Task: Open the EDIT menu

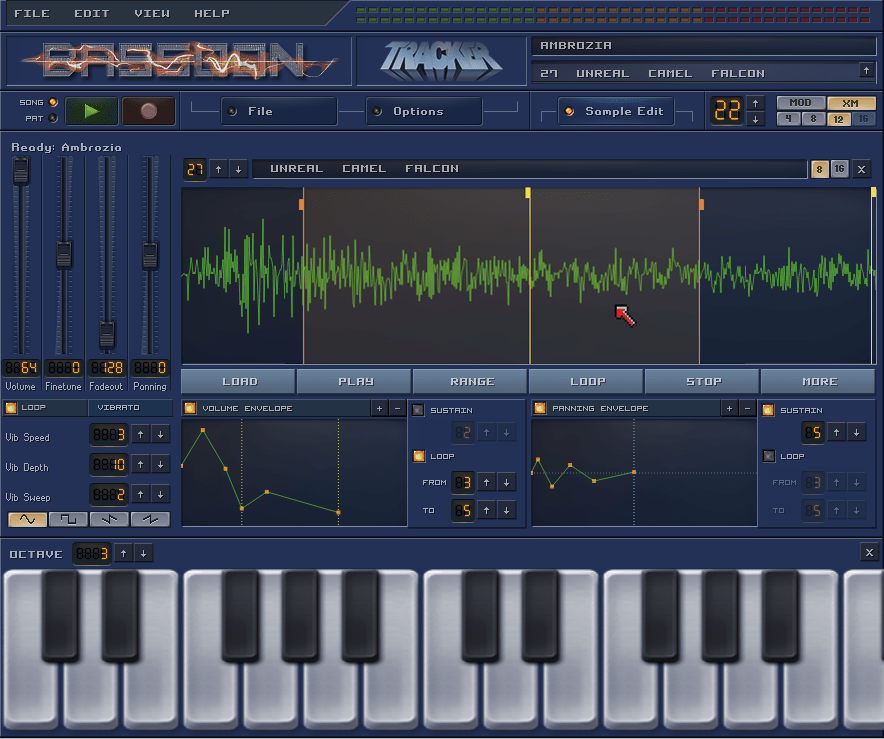Action: pyautogui.click(x=91, y=13)
